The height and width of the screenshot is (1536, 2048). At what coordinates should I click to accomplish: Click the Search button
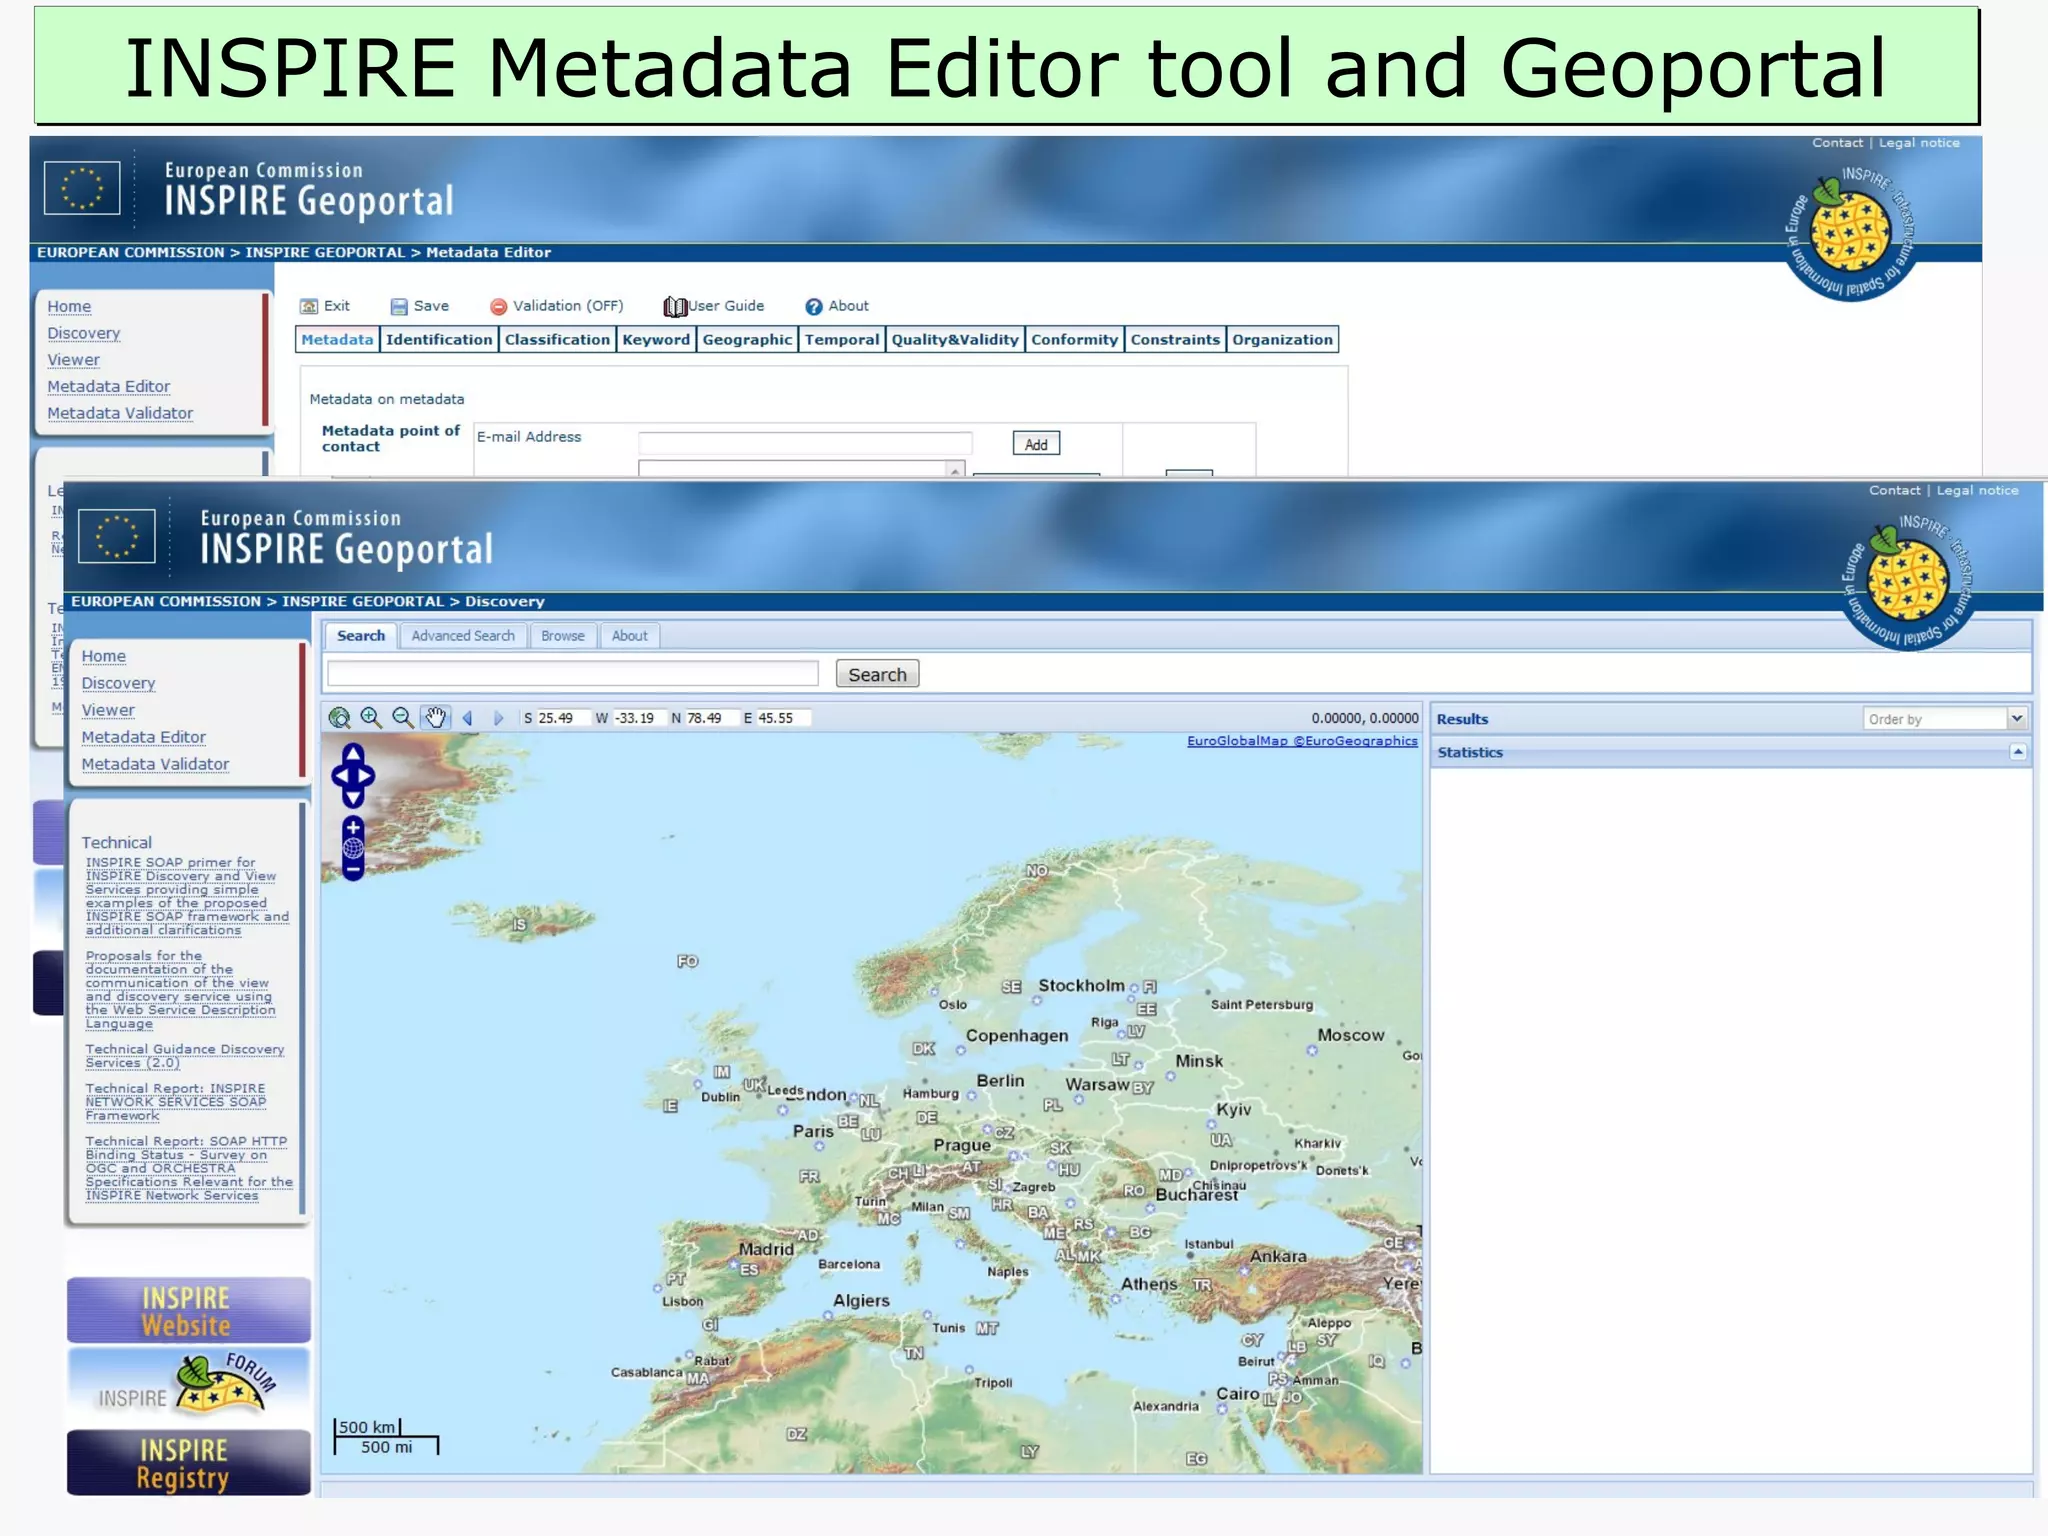point(877,675)
